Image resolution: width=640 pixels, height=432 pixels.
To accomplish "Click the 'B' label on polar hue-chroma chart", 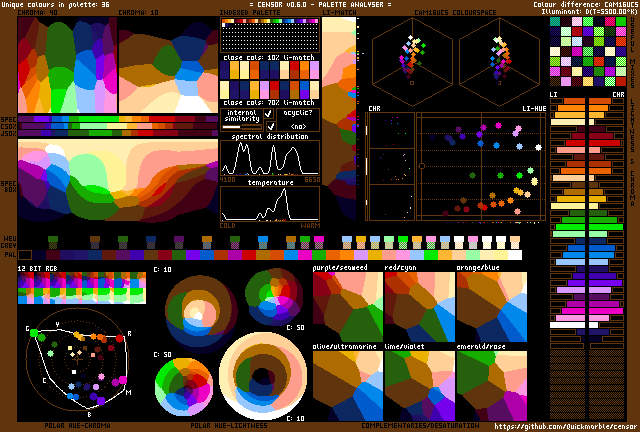I will (89, 414).
